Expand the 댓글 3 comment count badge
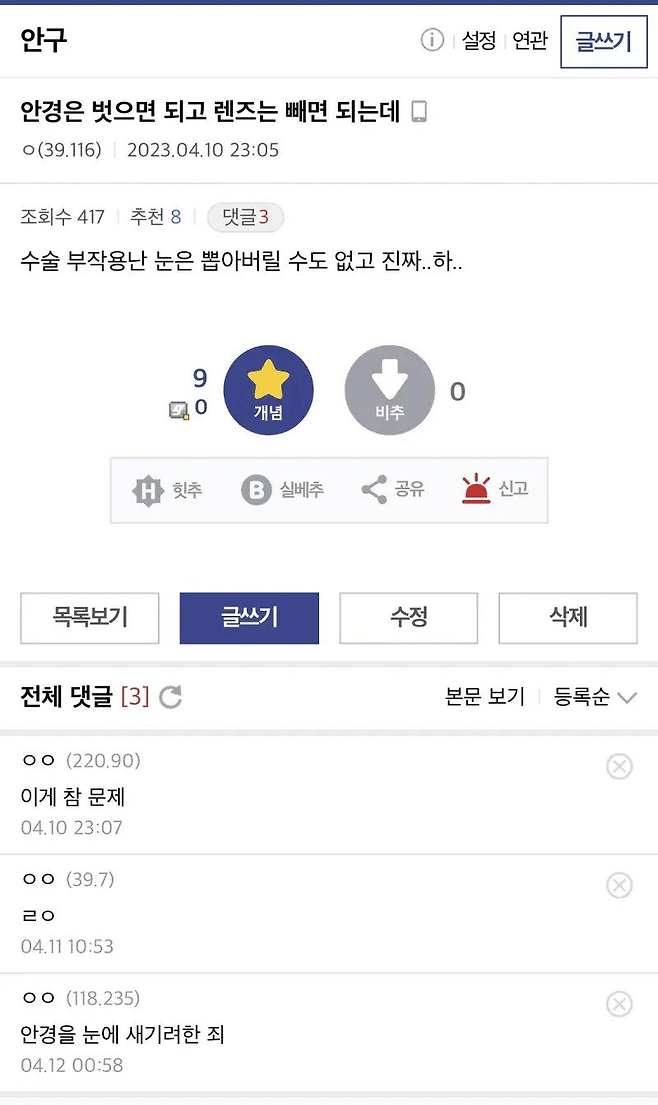Viewport: 658px width, 1105px height. click(243, 218)
